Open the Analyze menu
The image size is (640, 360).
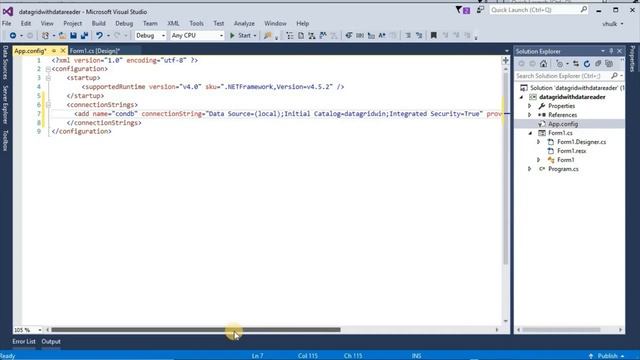coord(244,24)
